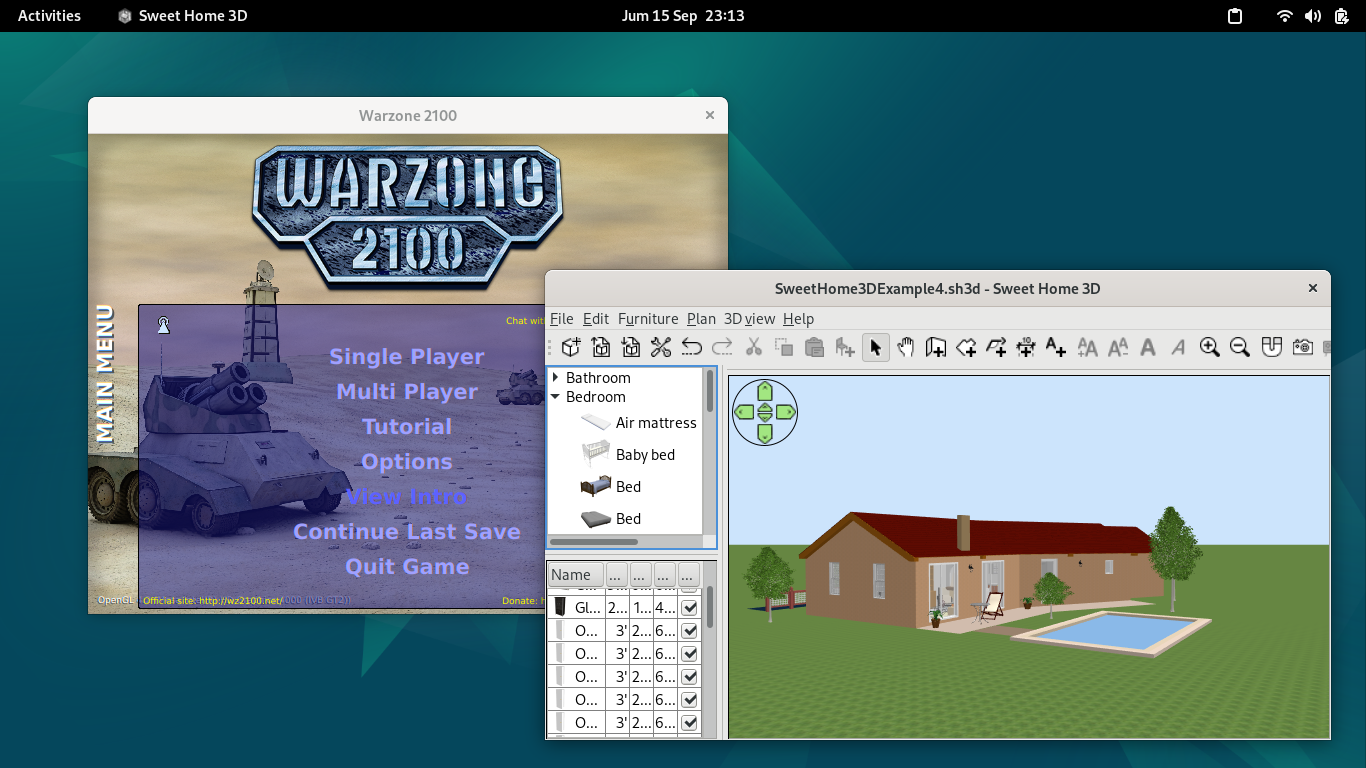Choose the Create rooms tool

[x=966, y=347]
